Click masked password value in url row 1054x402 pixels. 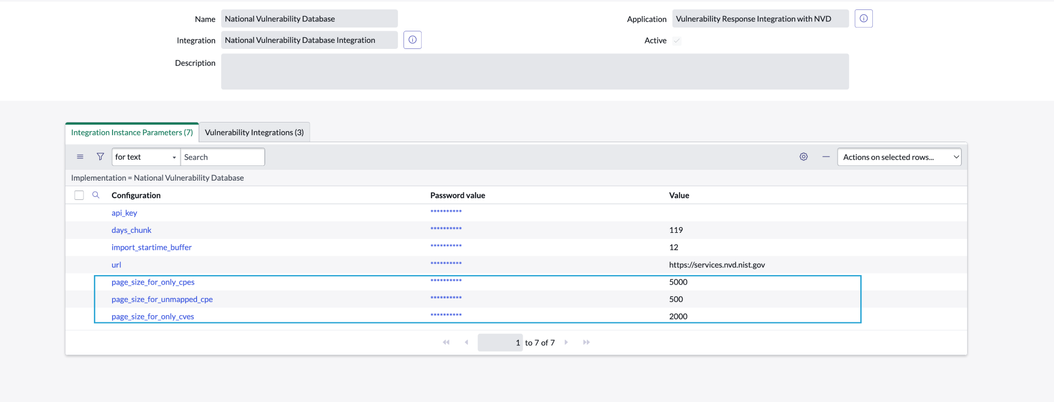tap(446, 264)
